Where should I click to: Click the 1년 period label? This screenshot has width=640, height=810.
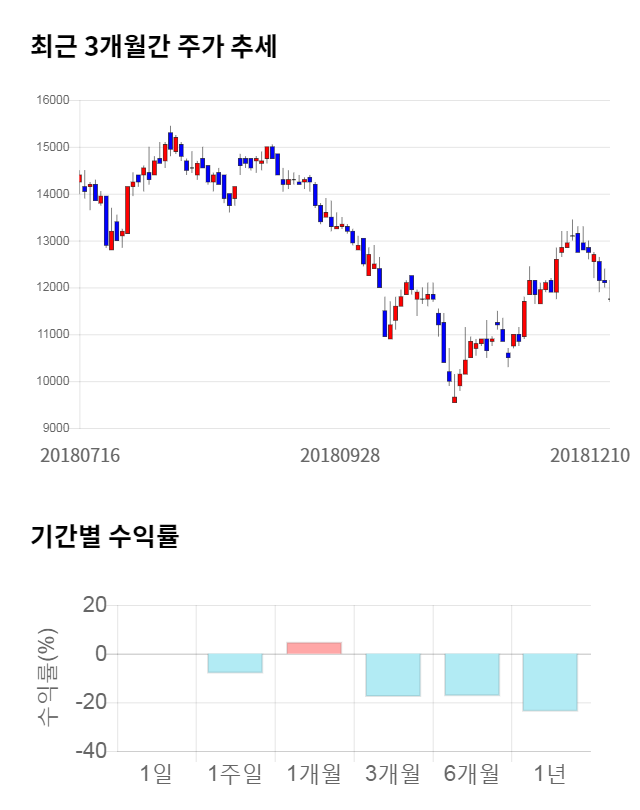[x=550, y=772]
